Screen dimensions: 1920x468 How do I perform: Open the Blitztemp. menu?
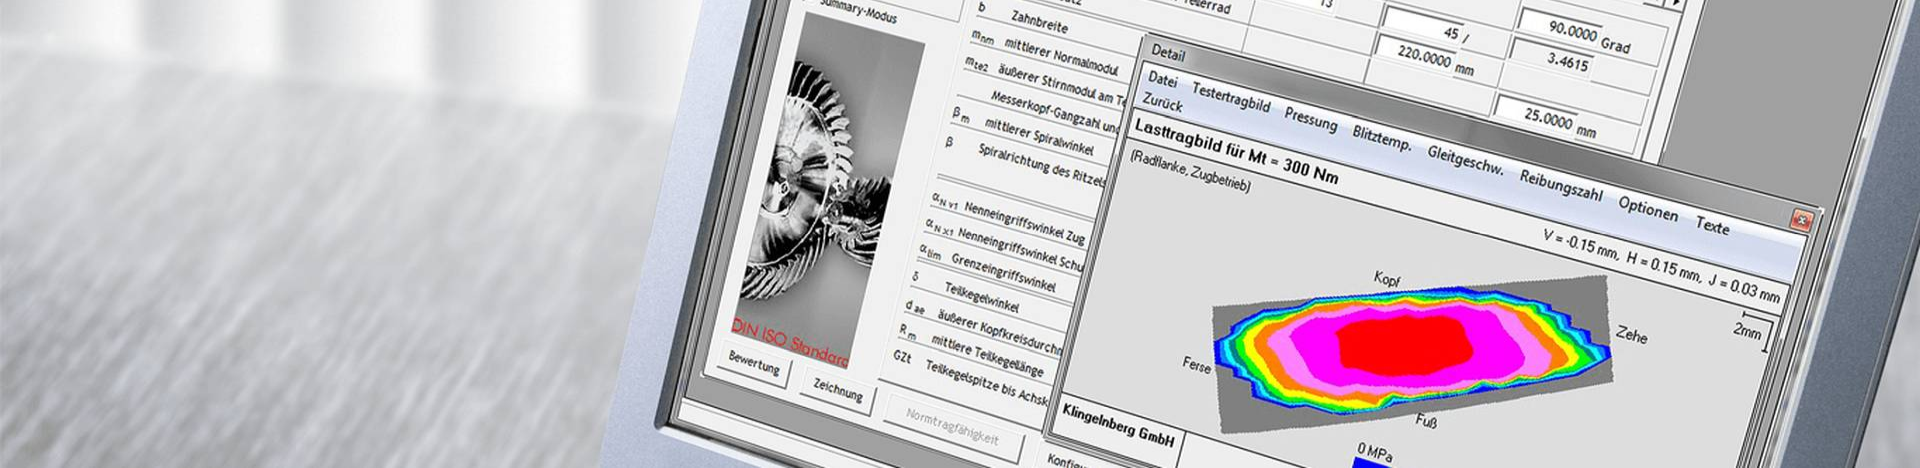click(x=1382, y=139)
